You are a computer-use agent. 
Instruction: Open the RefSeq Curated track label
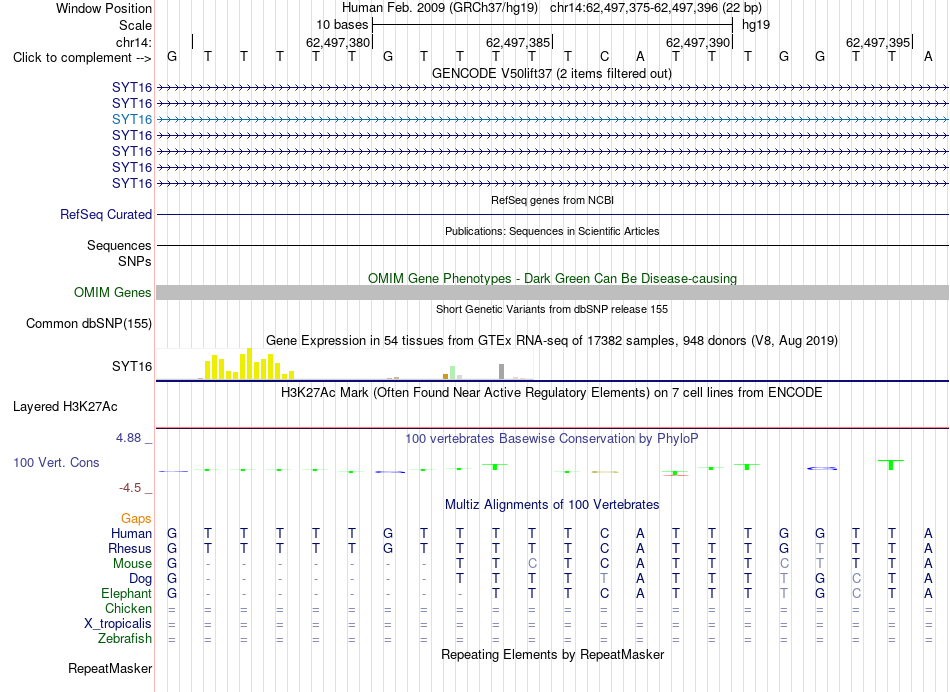pos(106,215)
